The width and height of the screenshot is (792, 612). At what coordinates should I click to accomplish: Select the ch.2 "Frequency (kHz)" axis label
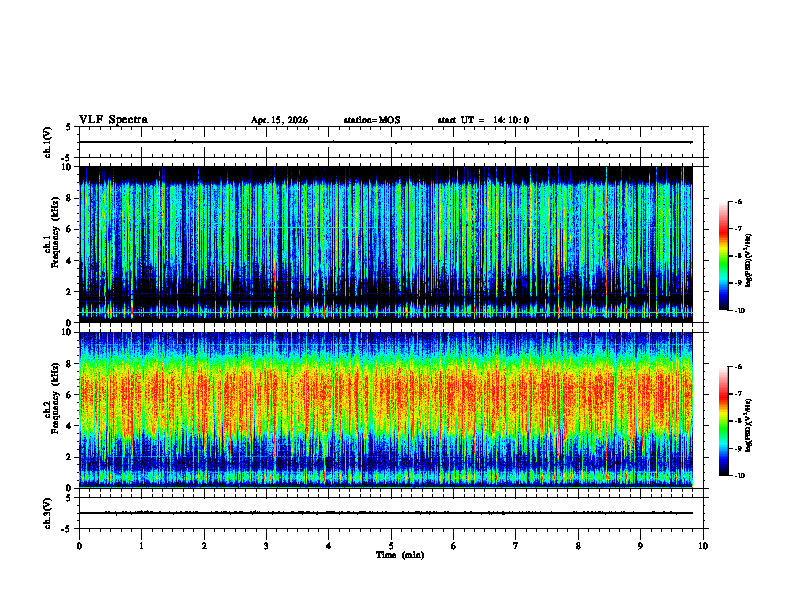pyautogui.click(x=56, y=397)
